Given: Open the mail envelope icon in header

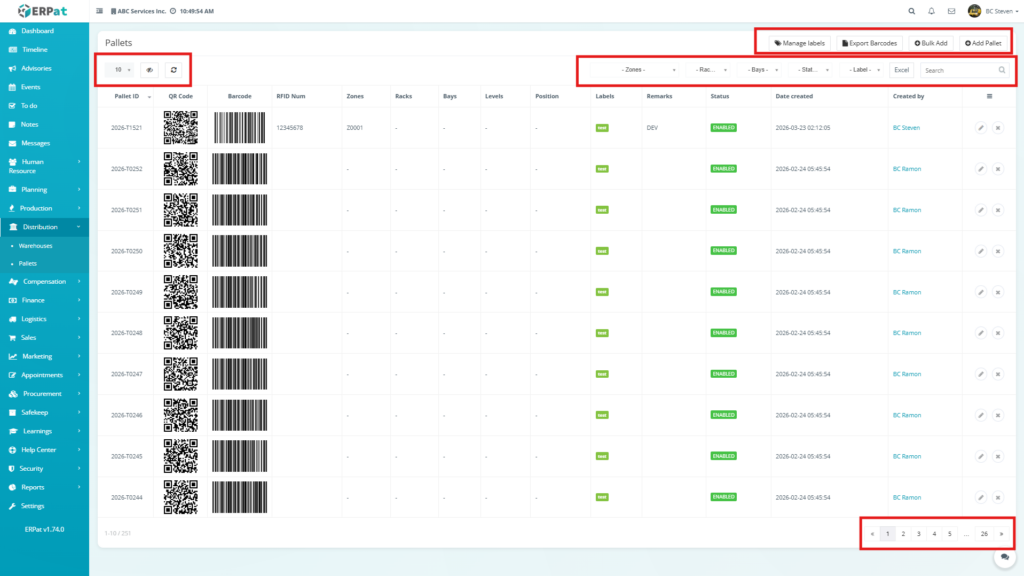Looking at the screenshot, I should point(951,11).
